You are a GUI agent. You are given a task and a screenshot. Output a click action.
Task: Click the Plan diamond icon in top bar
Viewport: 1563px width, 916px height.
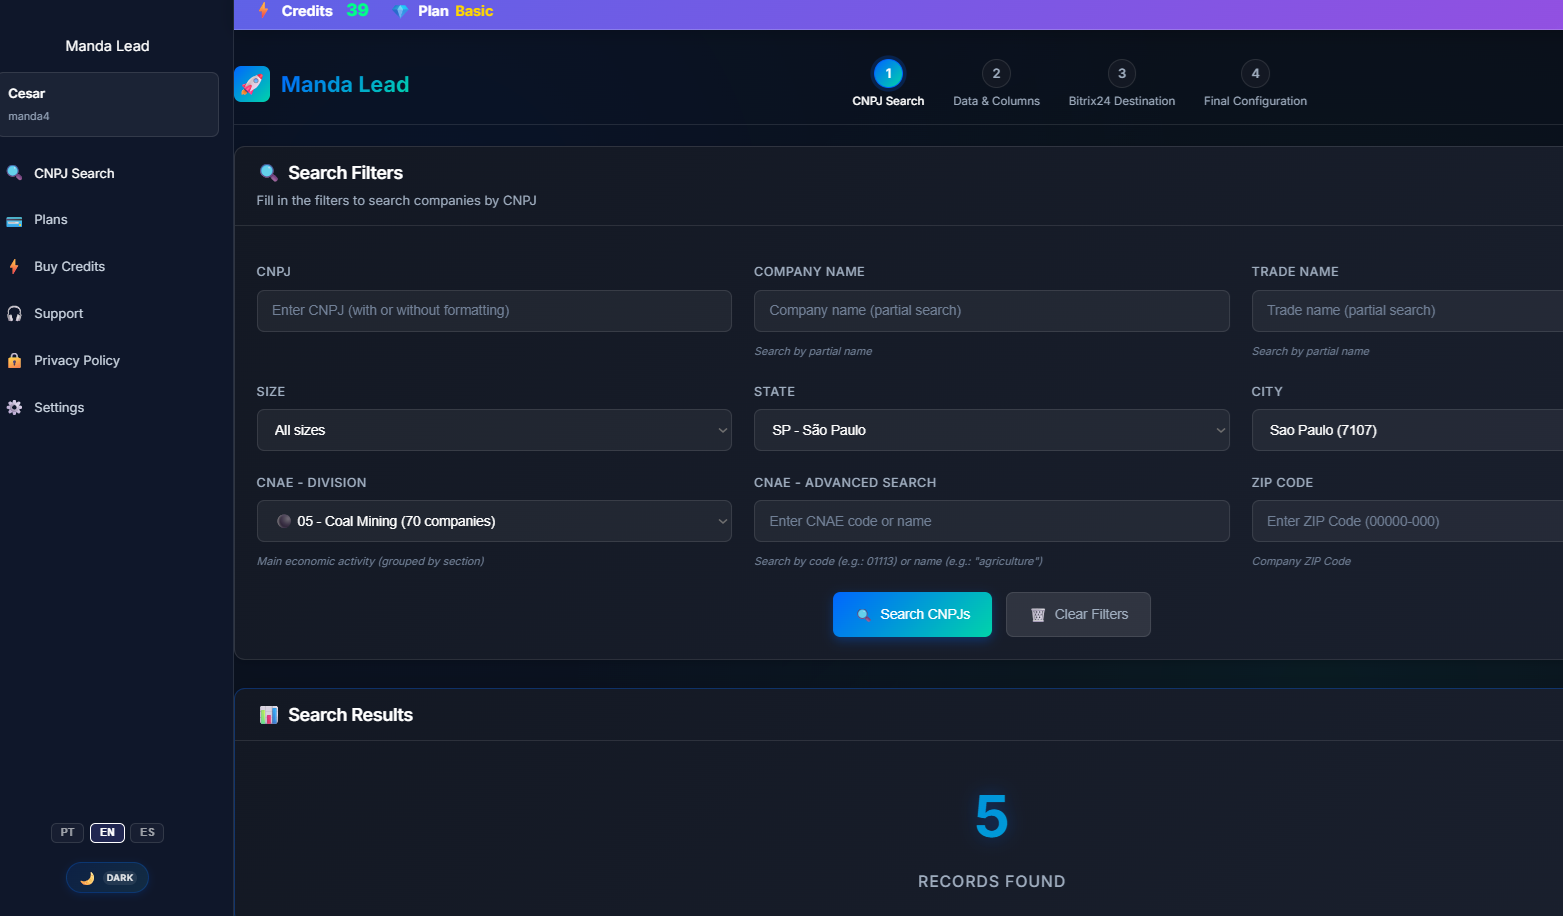401,11
